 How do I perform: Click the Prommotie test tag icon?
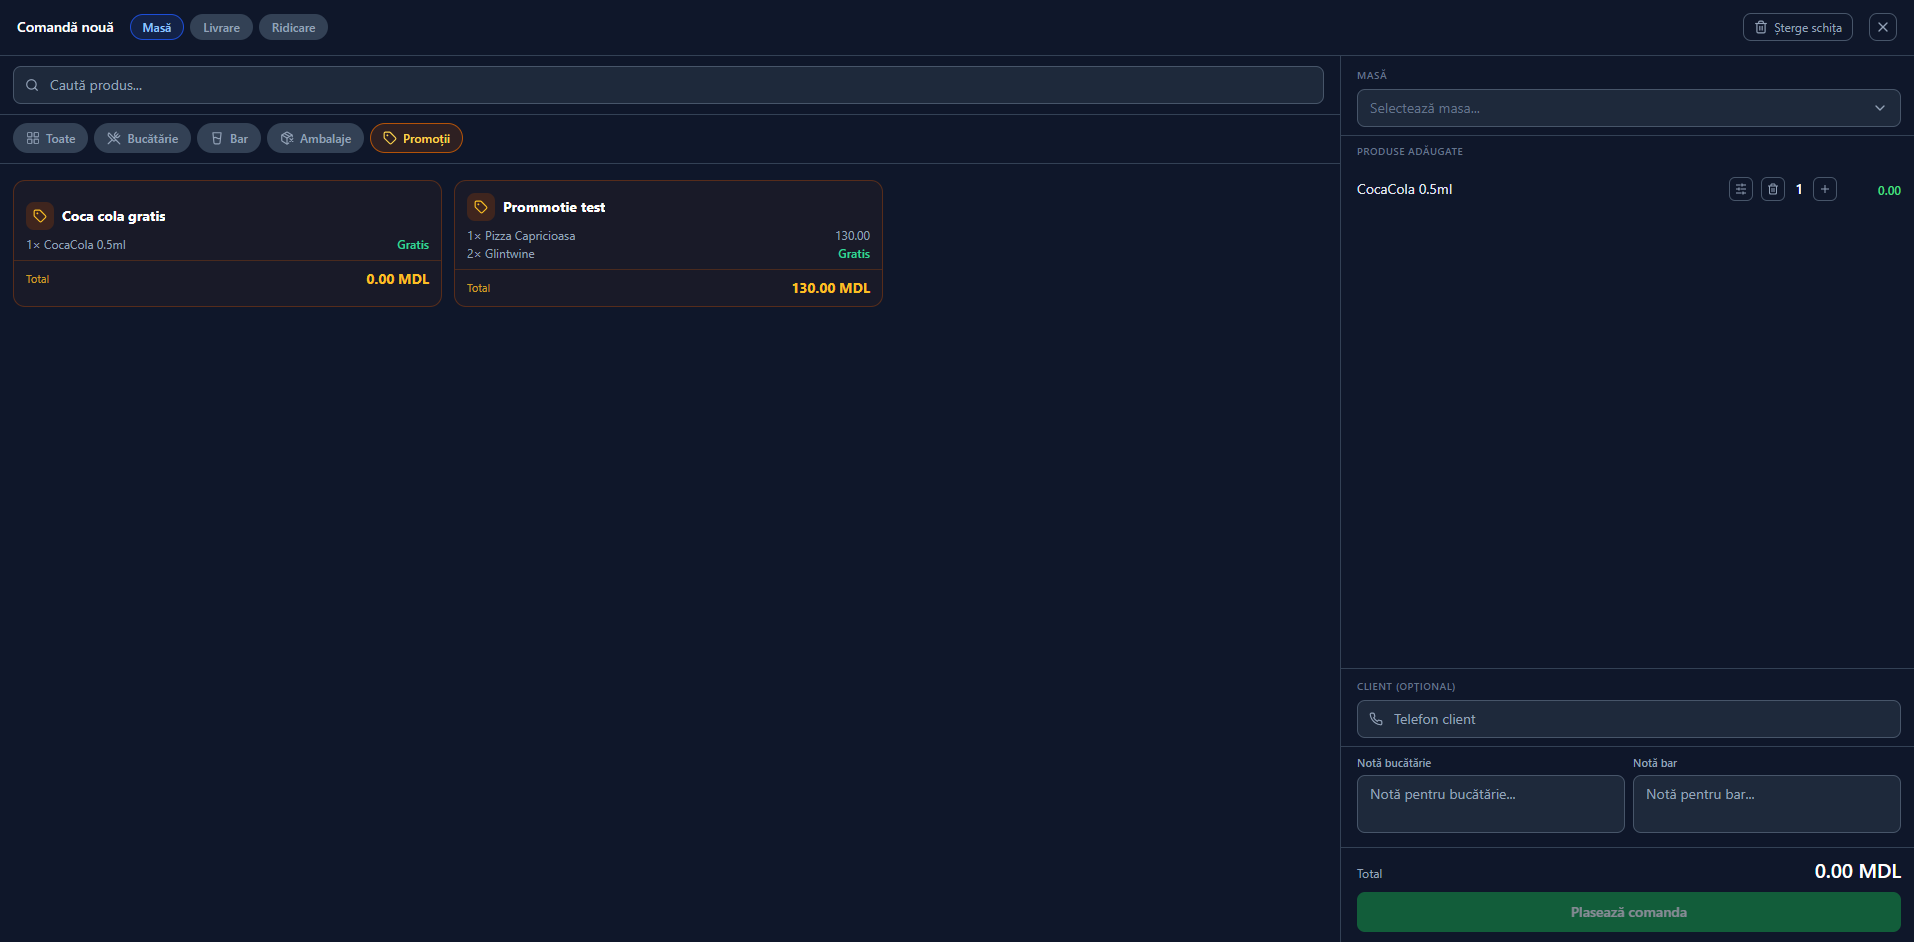[x=481, y=207]
